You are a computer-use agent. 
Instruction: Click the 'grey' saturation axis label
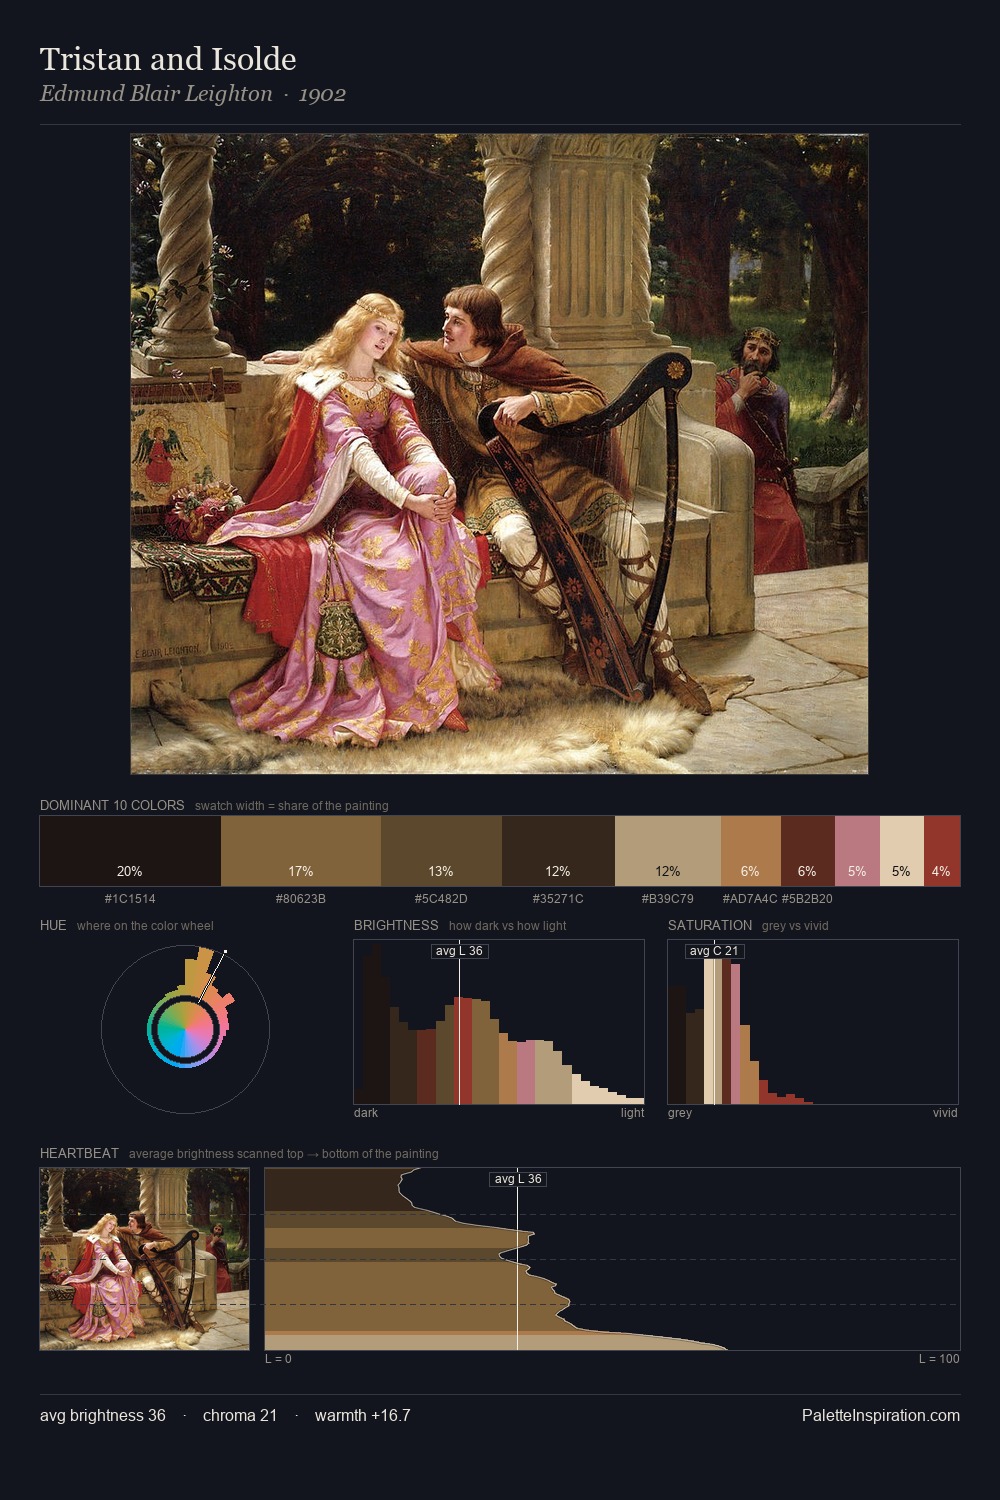680,1113
